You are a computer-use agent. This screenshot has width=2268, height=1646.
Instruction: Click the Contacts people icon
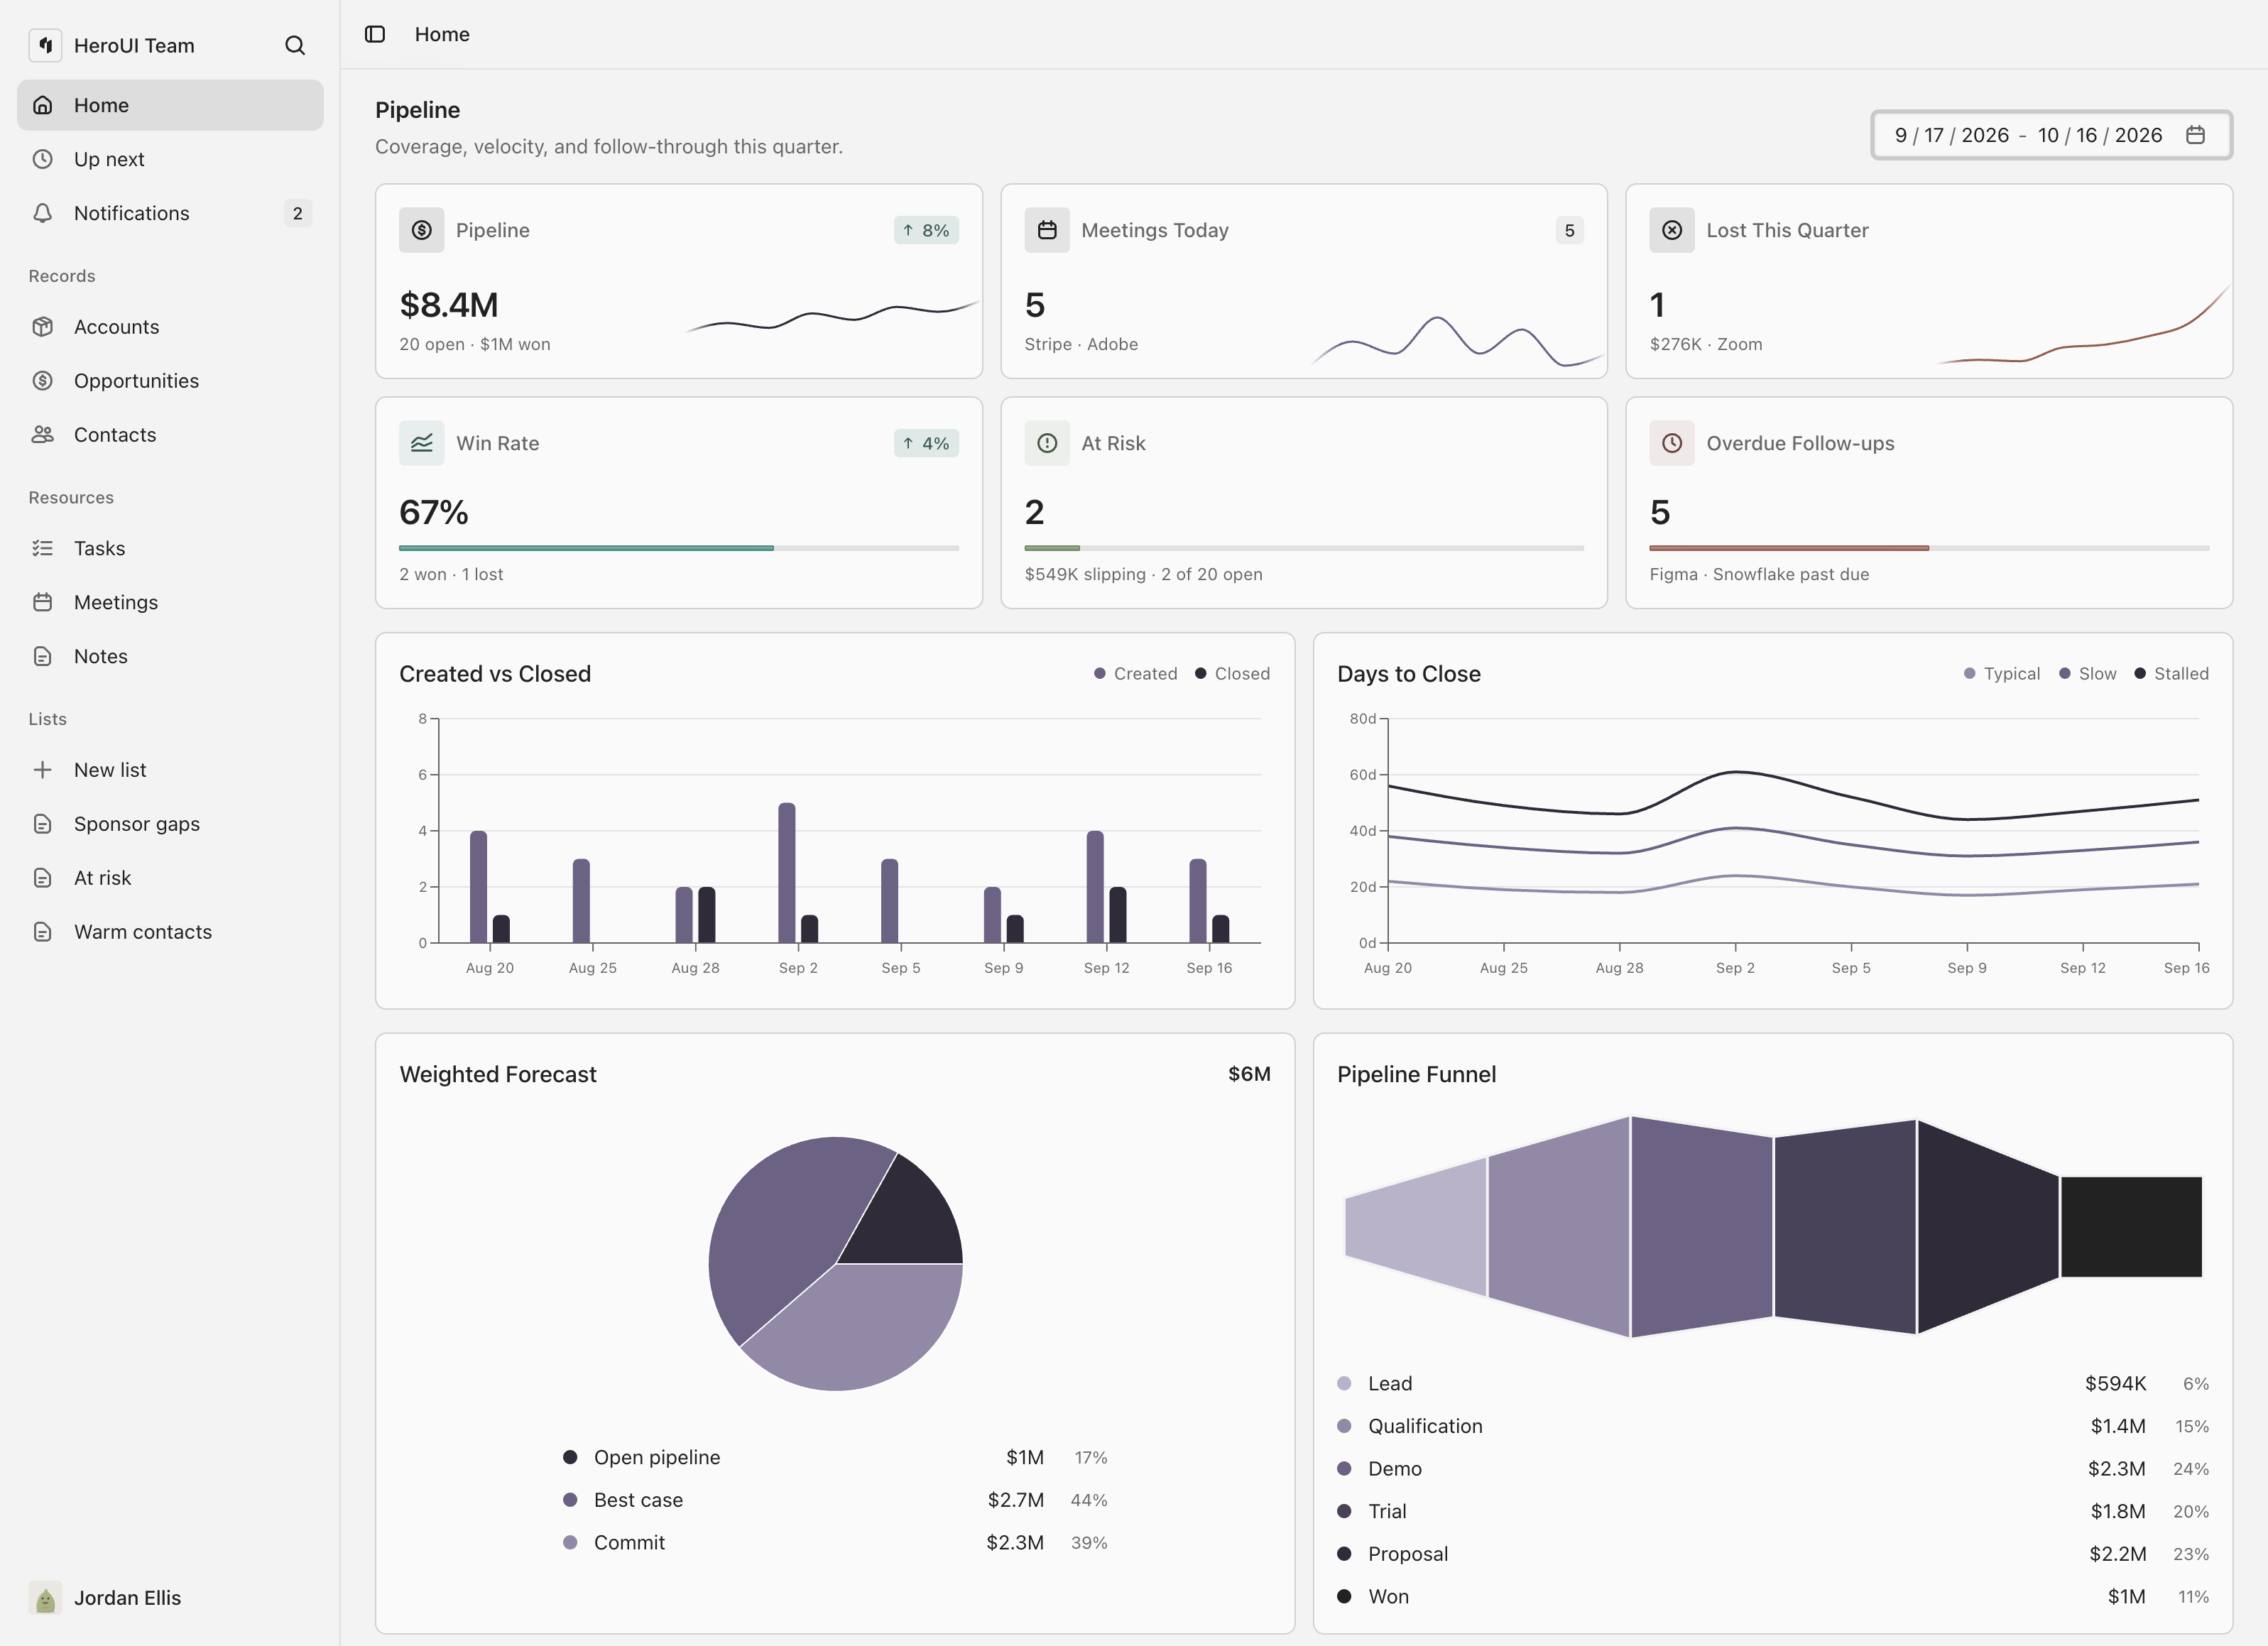point(42,435)
